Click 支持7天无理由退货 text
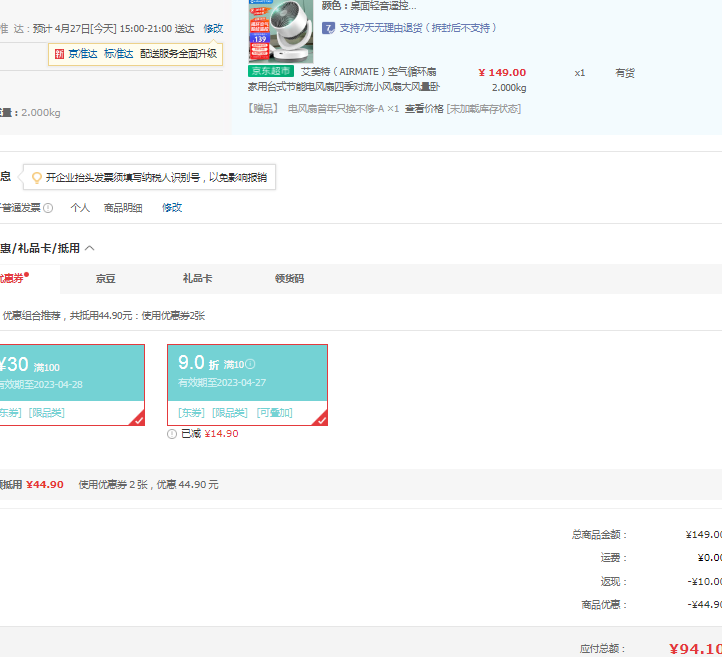The height and width of the screenshot is (657, 722). point(418,28)
